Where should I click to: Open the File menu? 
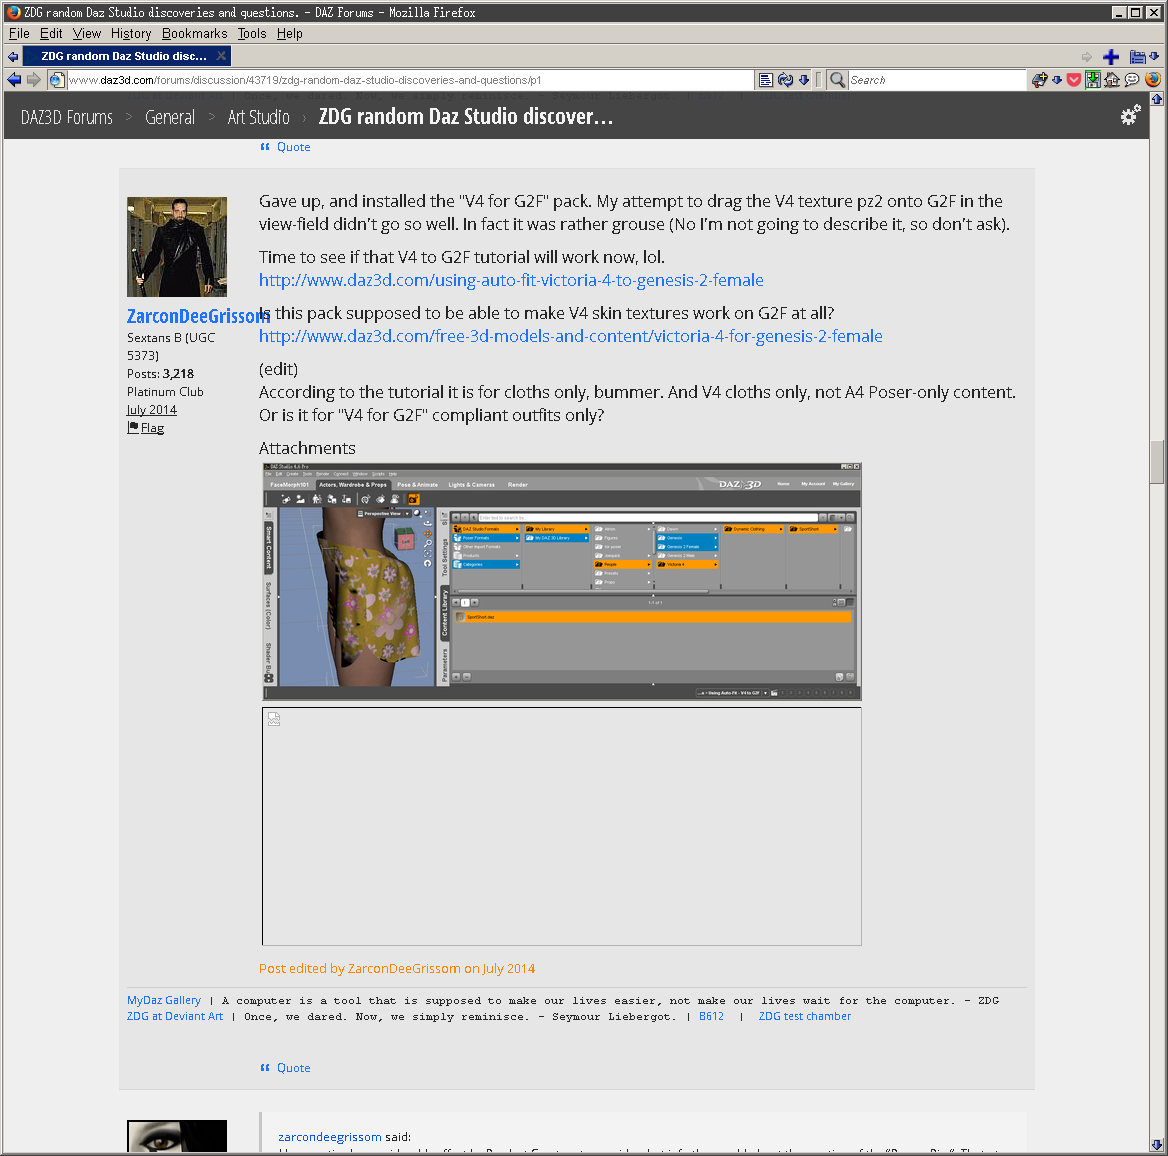click(19, 34)
